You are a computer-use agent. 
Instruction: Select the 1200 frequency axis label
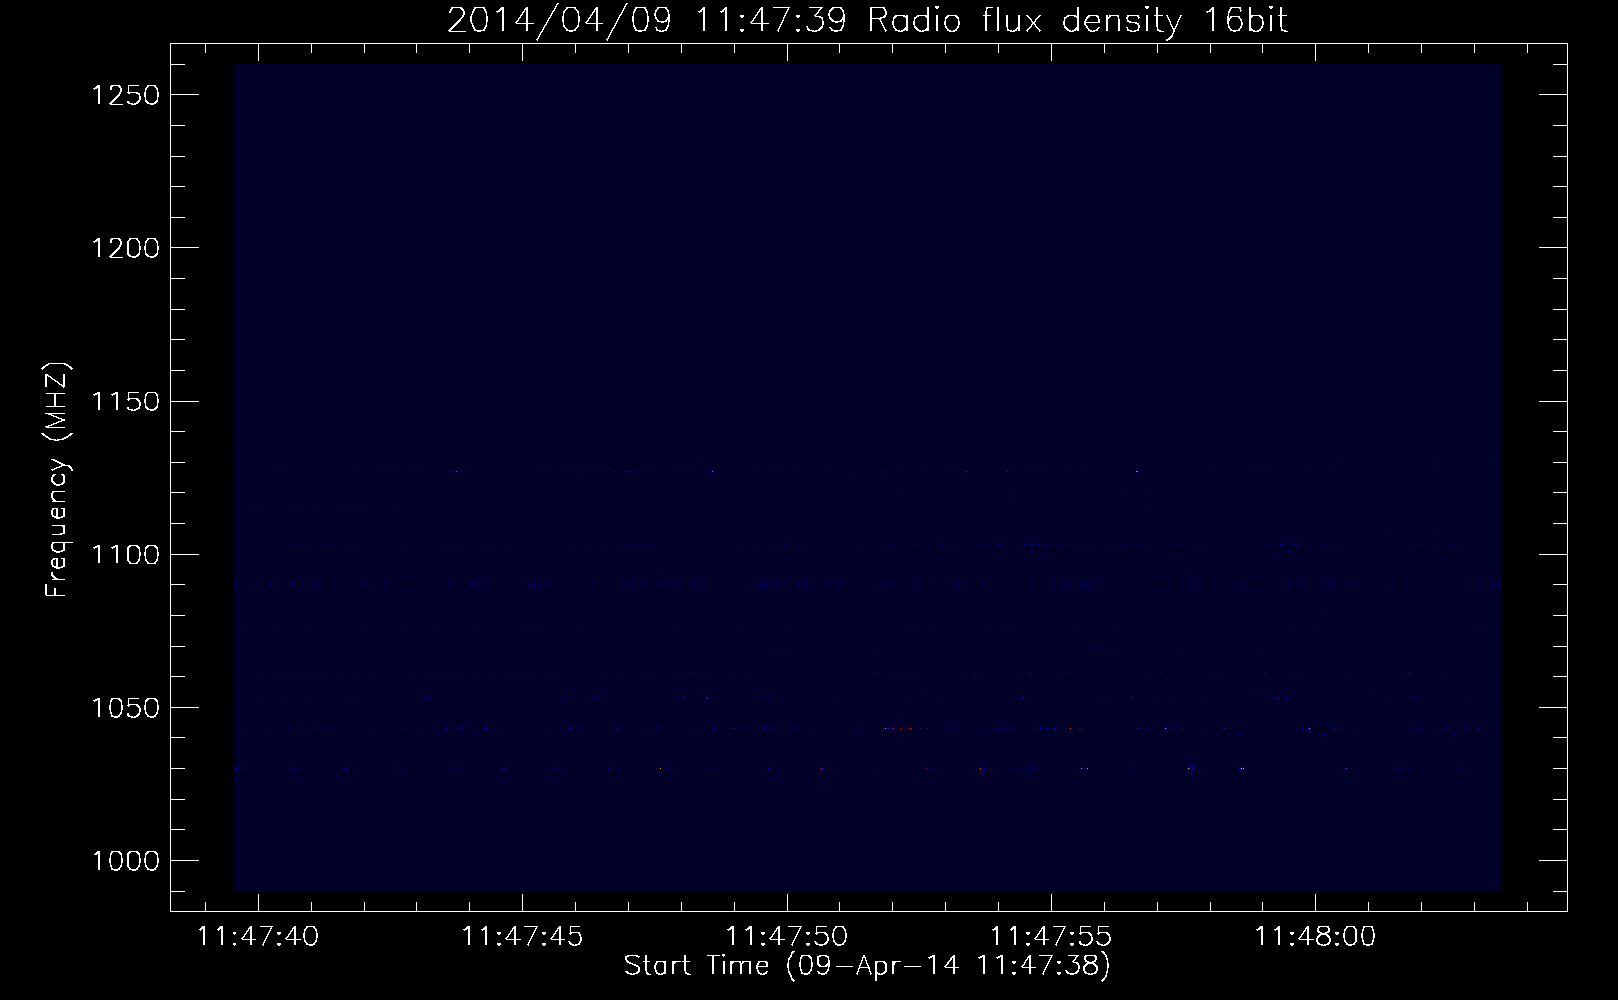[x=125, y=248]
